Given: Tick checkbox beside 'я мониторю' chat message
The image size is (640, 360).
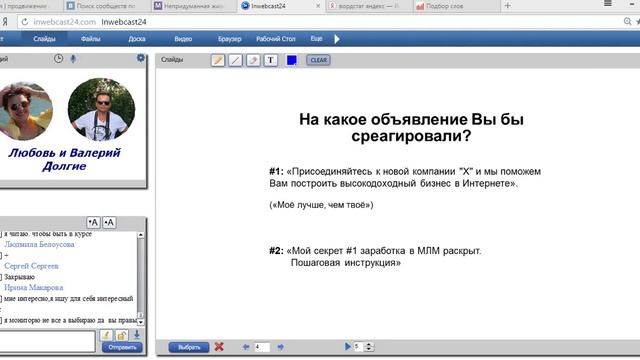Looking at the screenshot, I should 0,320.
